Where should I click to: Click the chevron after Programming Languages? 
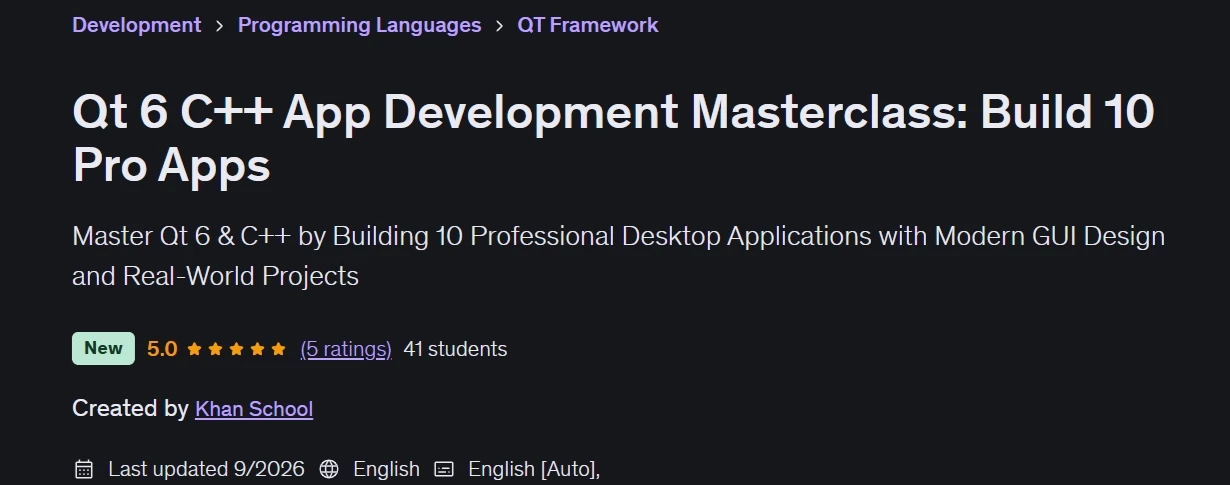point(499,26)
